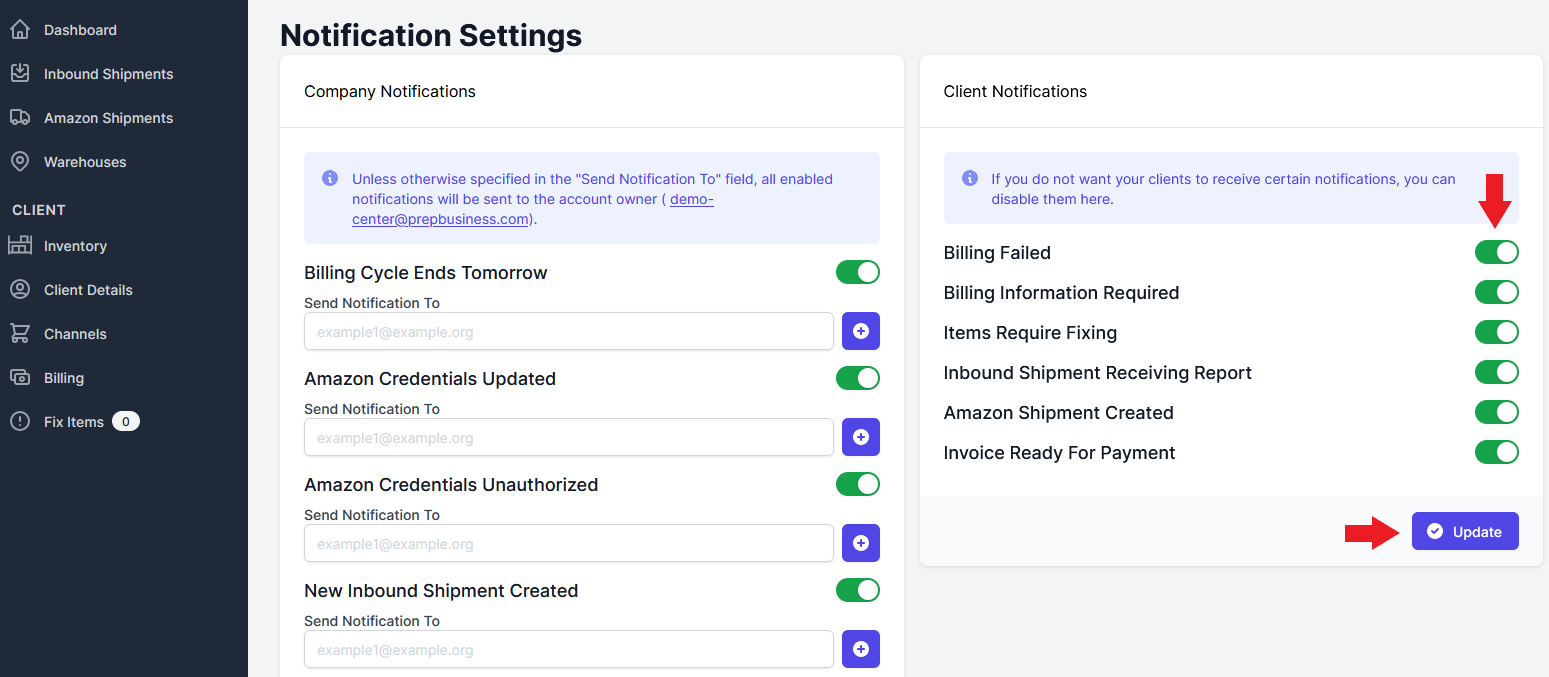Open Inbound Shipments via its sidebar icon

click(20, 74)
